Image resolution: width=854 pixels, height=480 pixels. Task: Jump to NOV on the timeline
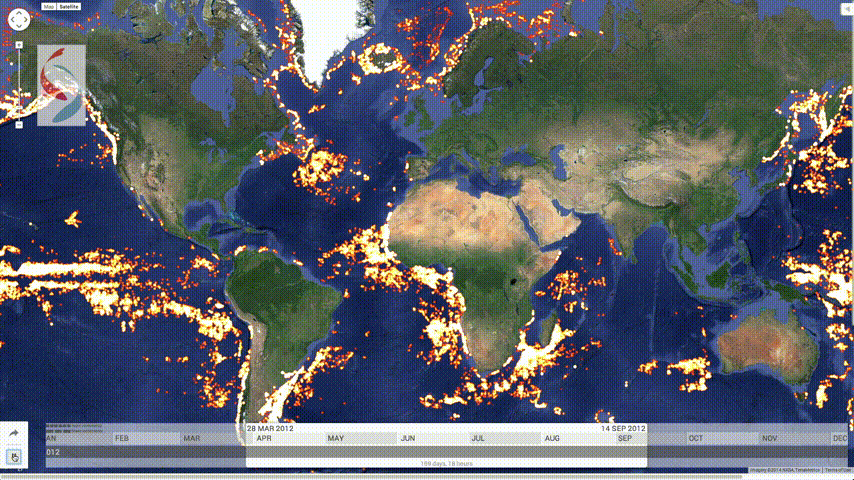(x=769, y=438)
